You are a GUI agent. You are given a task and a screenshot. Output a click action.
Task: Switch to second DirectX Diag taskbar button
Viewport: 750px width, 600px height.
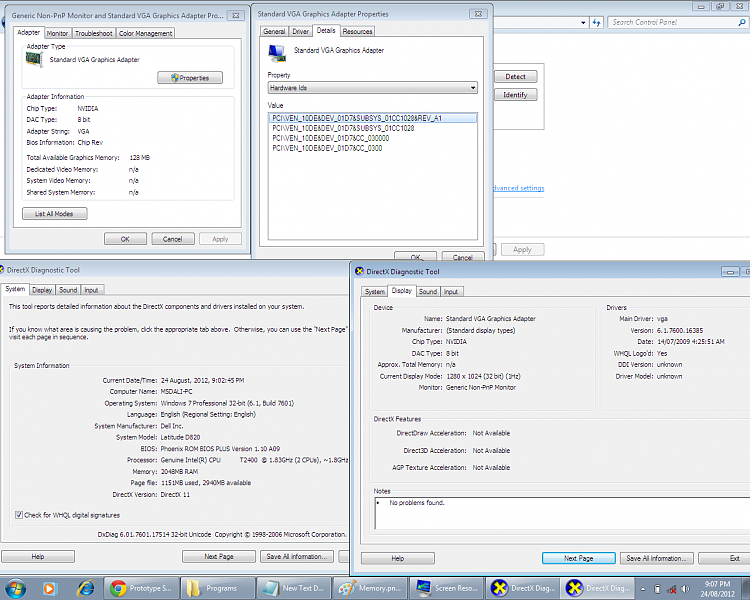pos(598,589)
